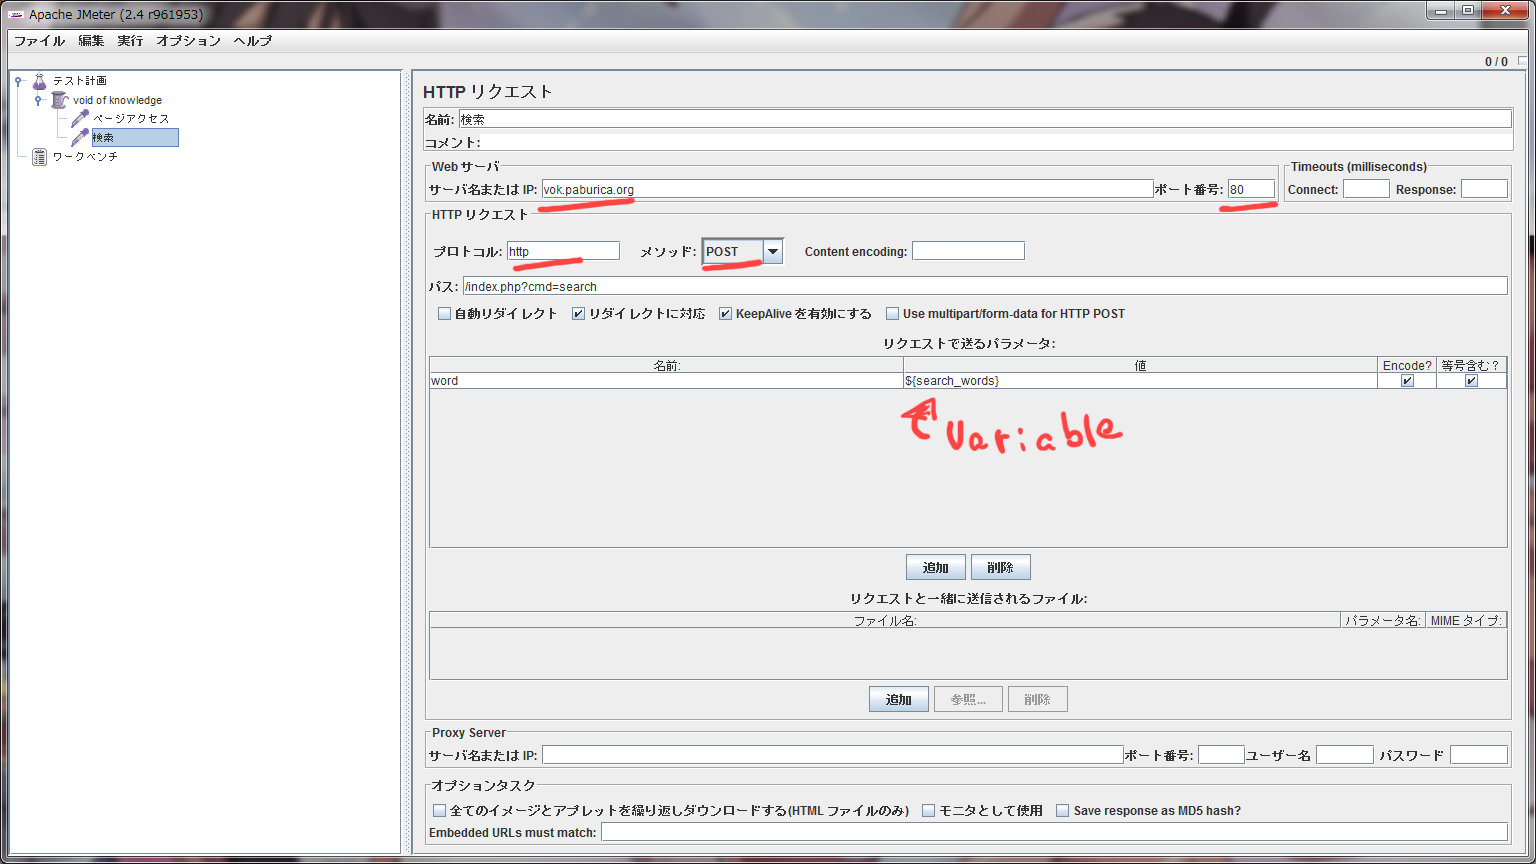The width and height of the screenshot is (1536, 864).
Task: Click the 値 parameter column header
Action: [x=1140, y=366]
